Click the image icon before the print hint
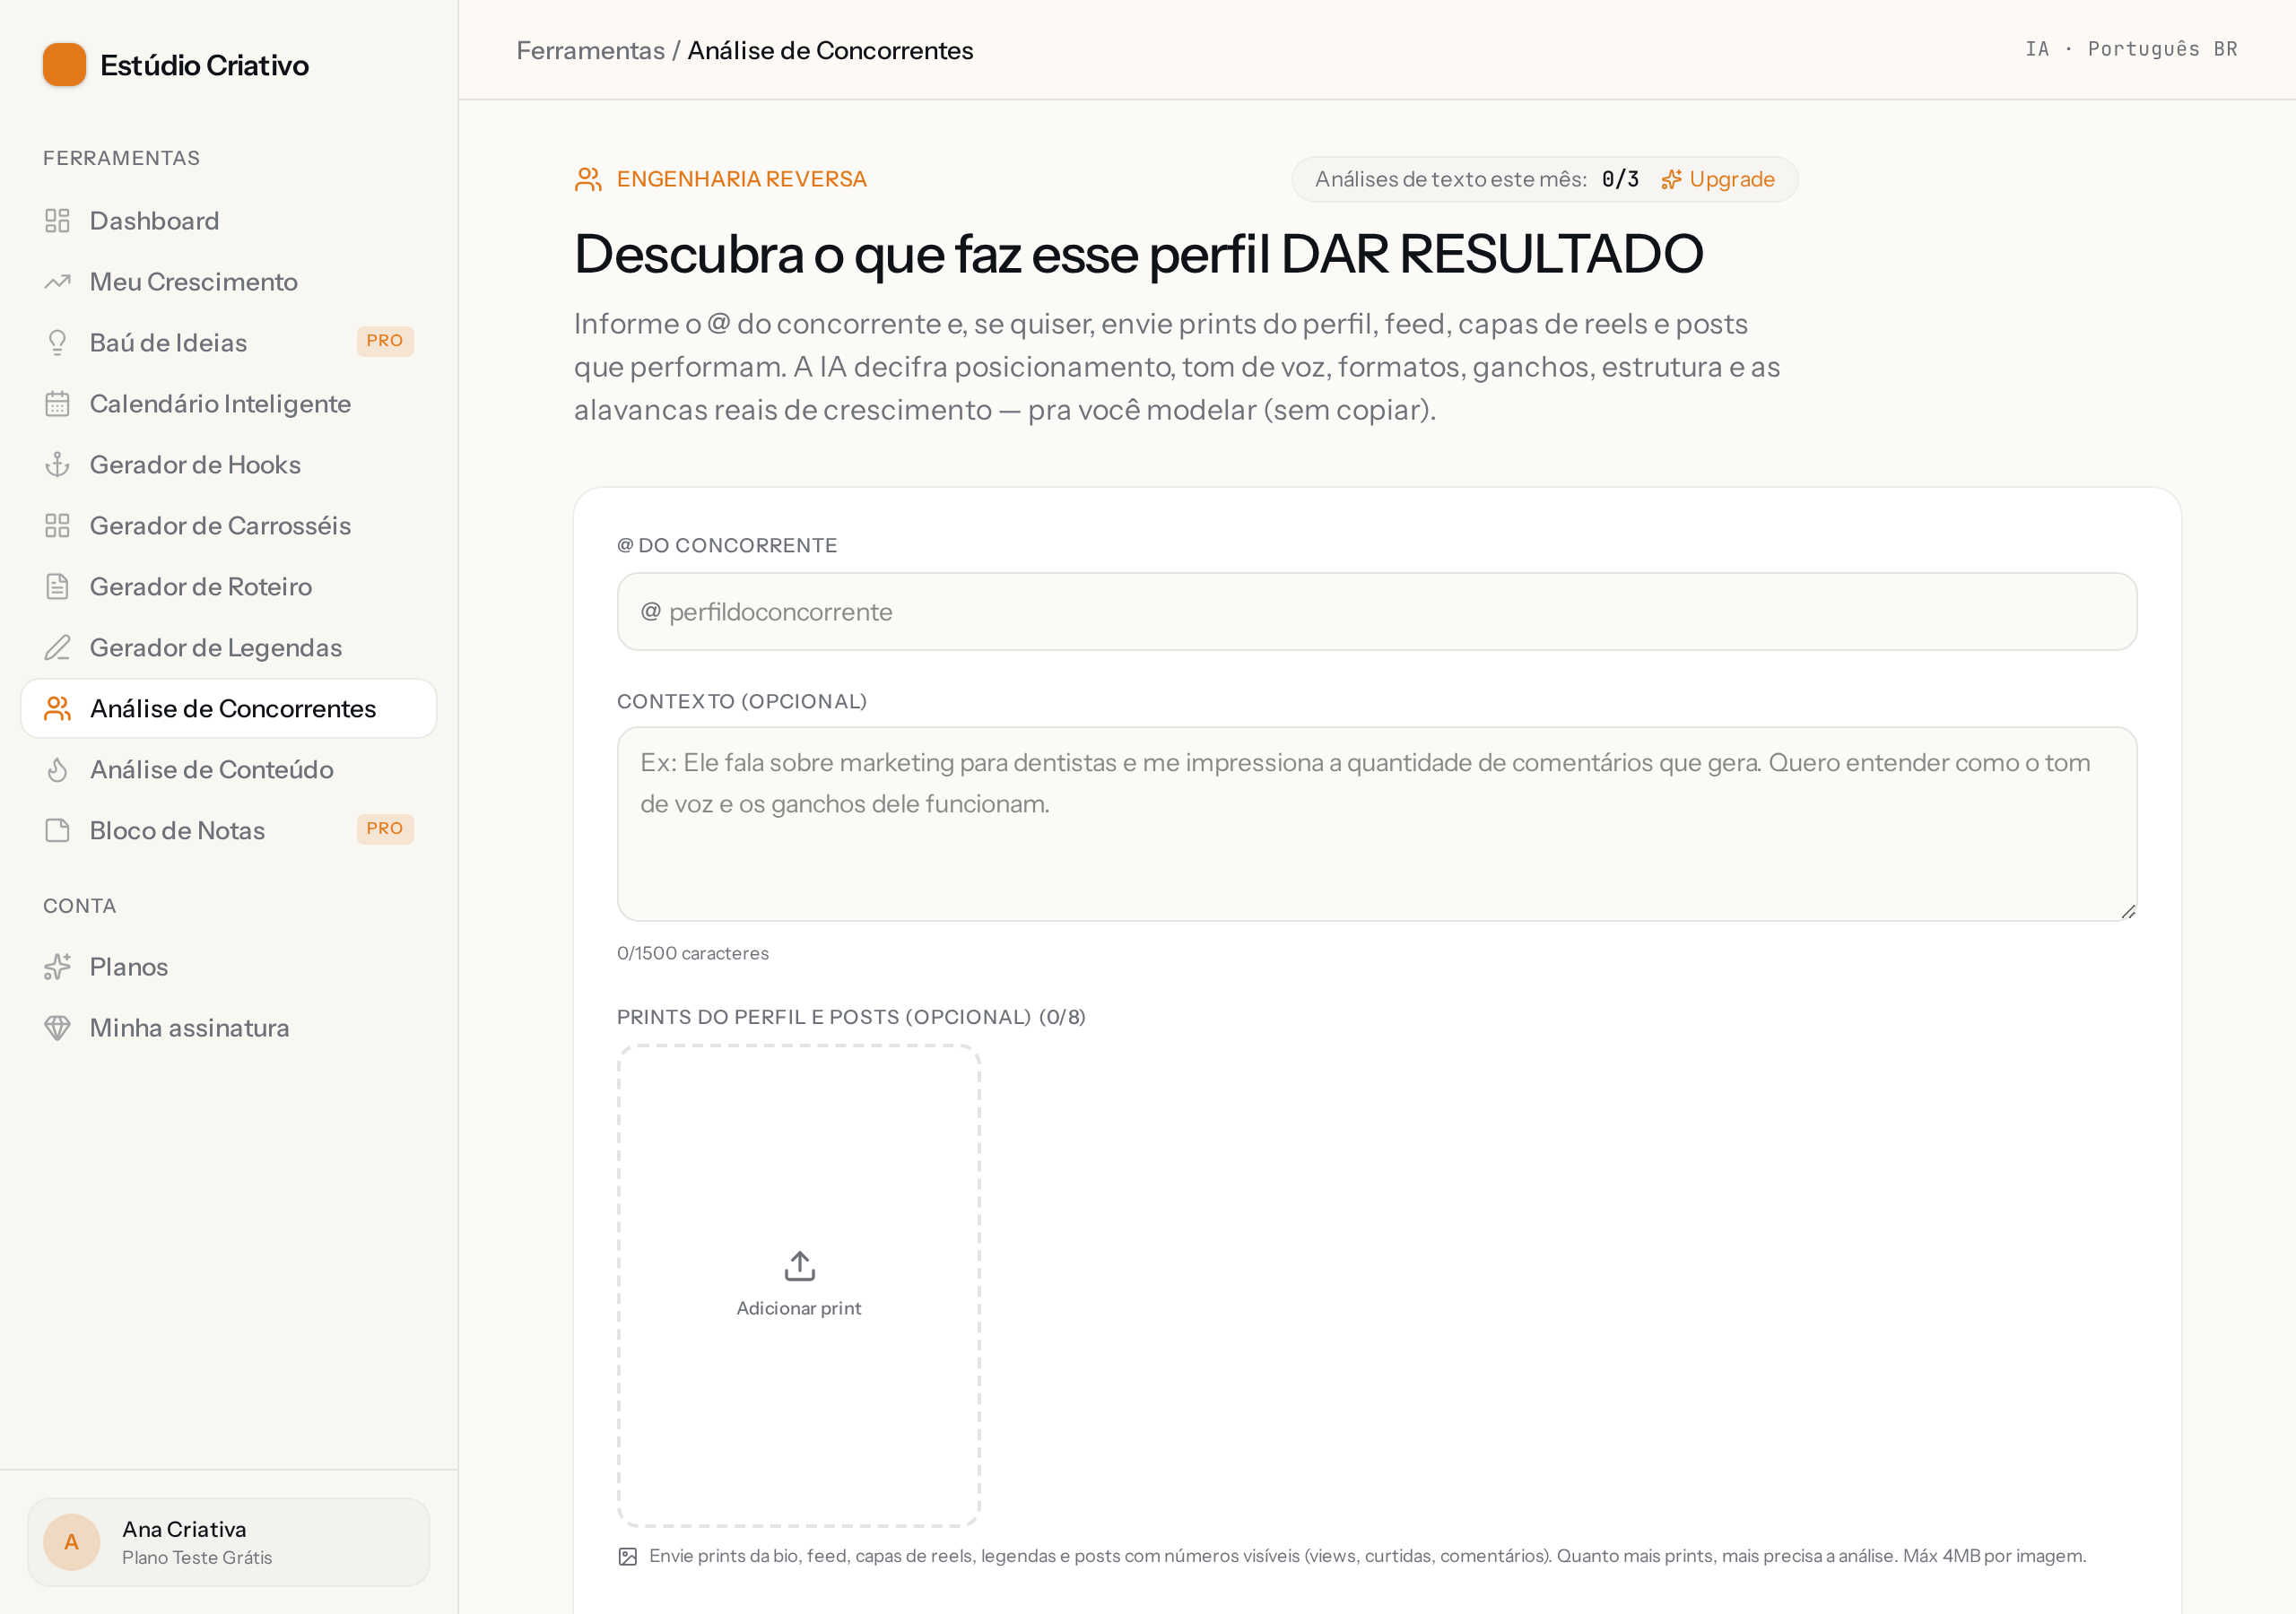The width and height of the screenshot is (2296, 1614). (628, 1557)
